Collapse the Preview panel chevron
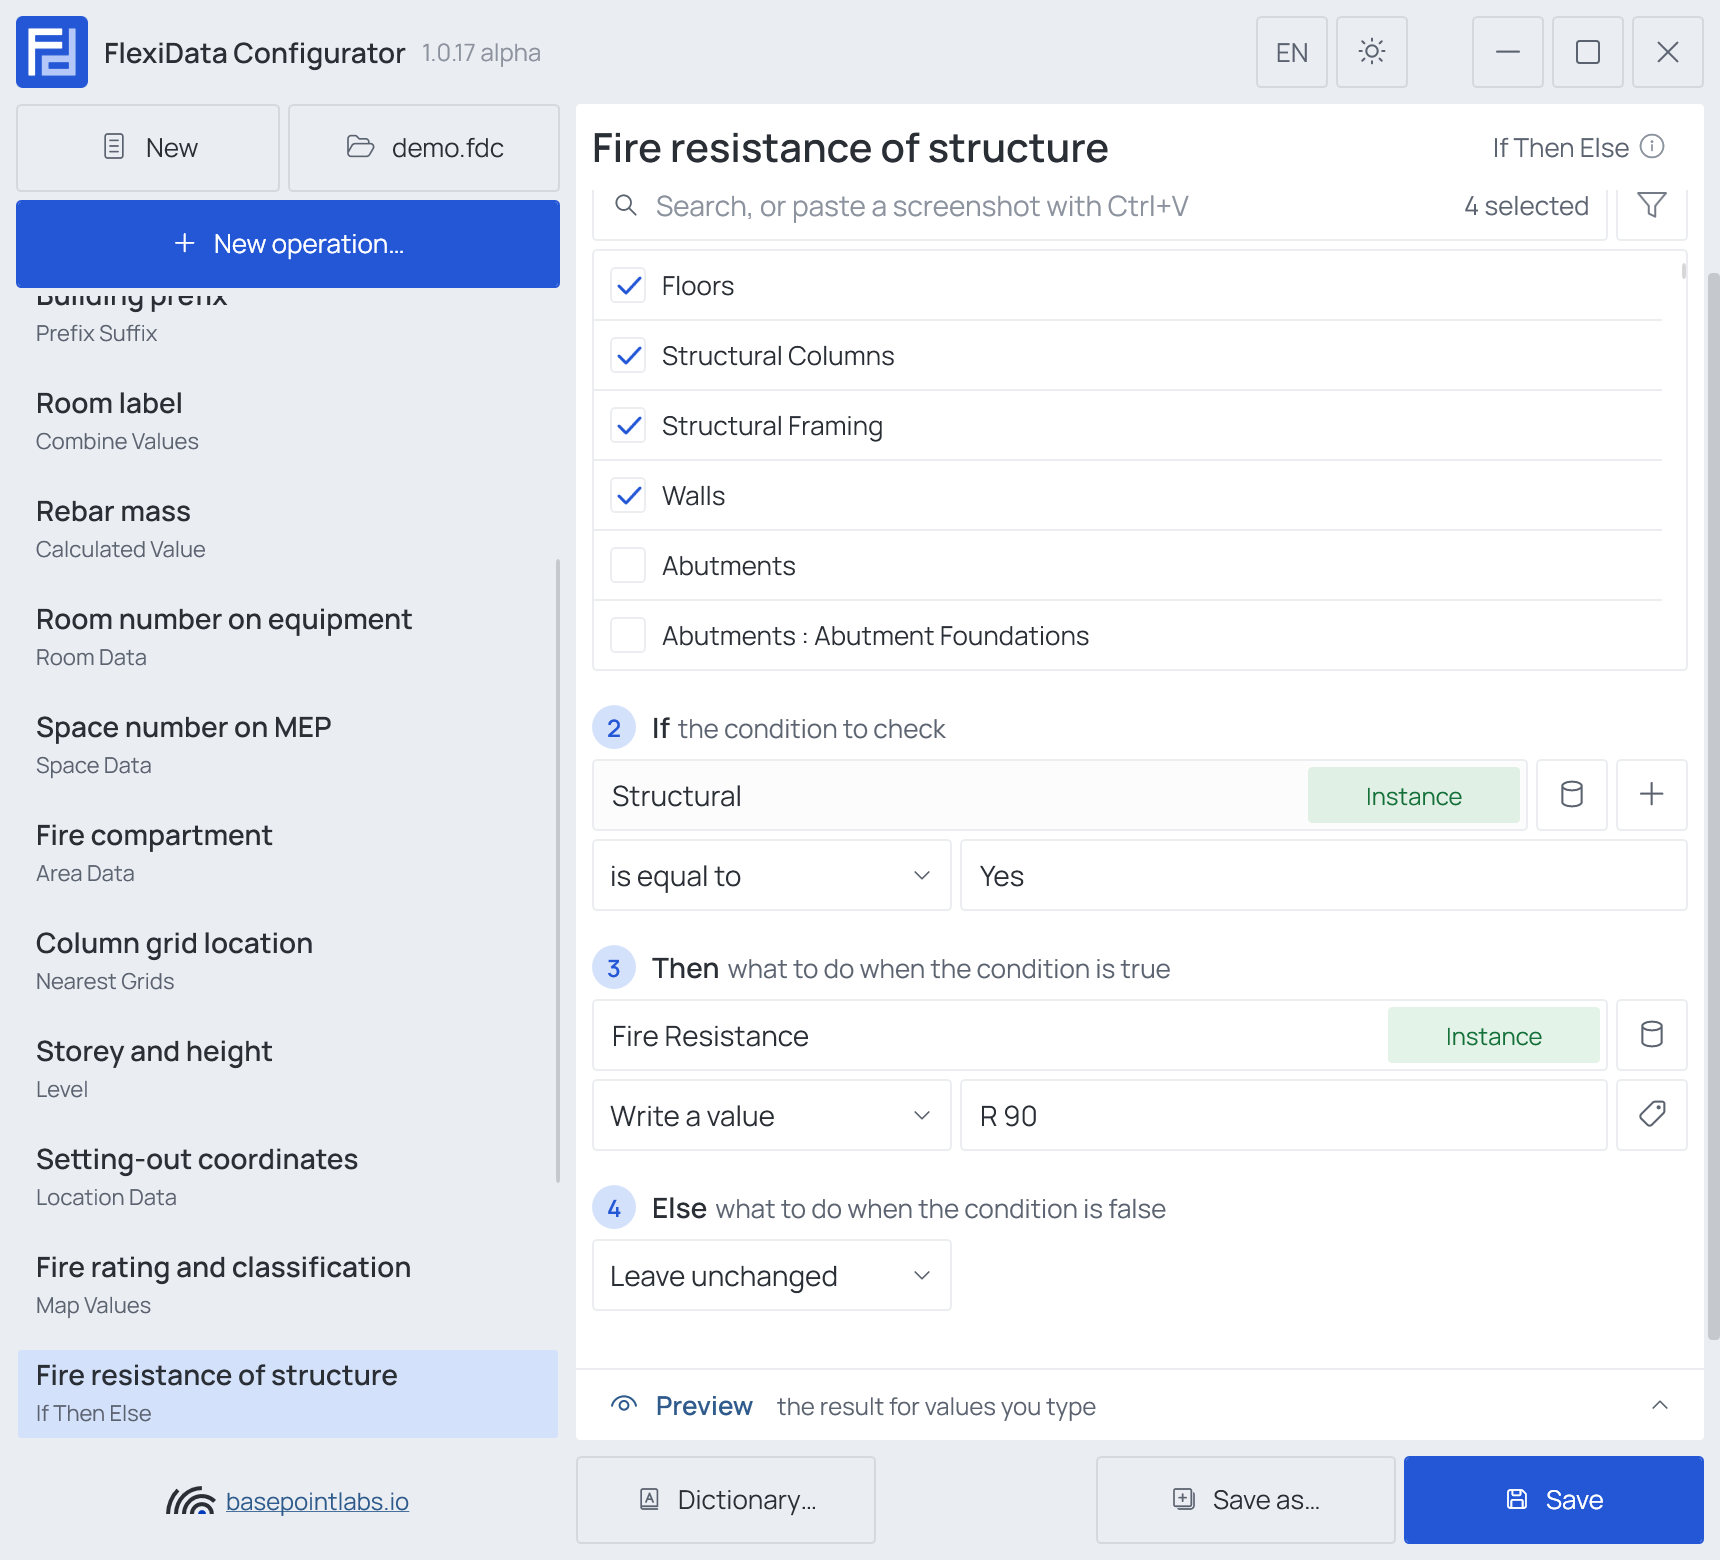1720x1560 pixels. coord(1660,1405)
